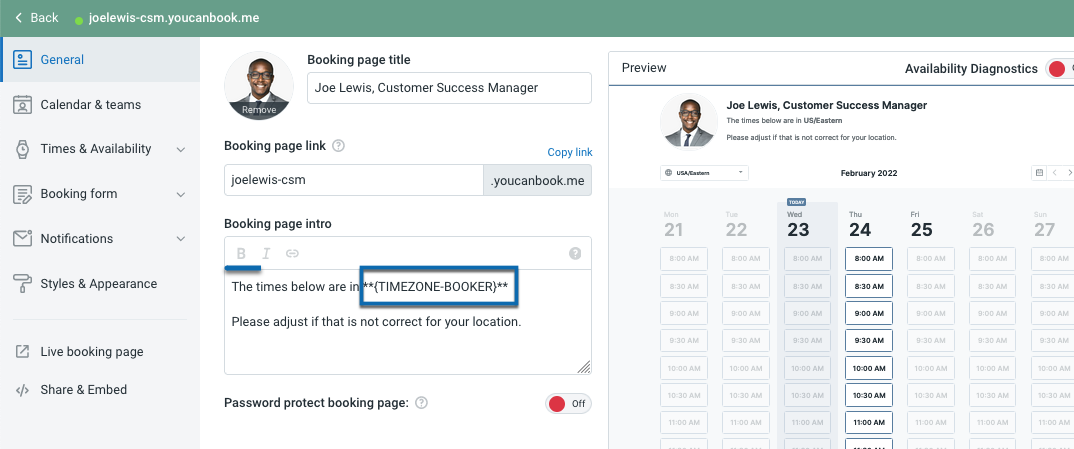
Task: Toggle Availability Diagnostics switch
Action: pyautogui.click(x=1058, y=69)
